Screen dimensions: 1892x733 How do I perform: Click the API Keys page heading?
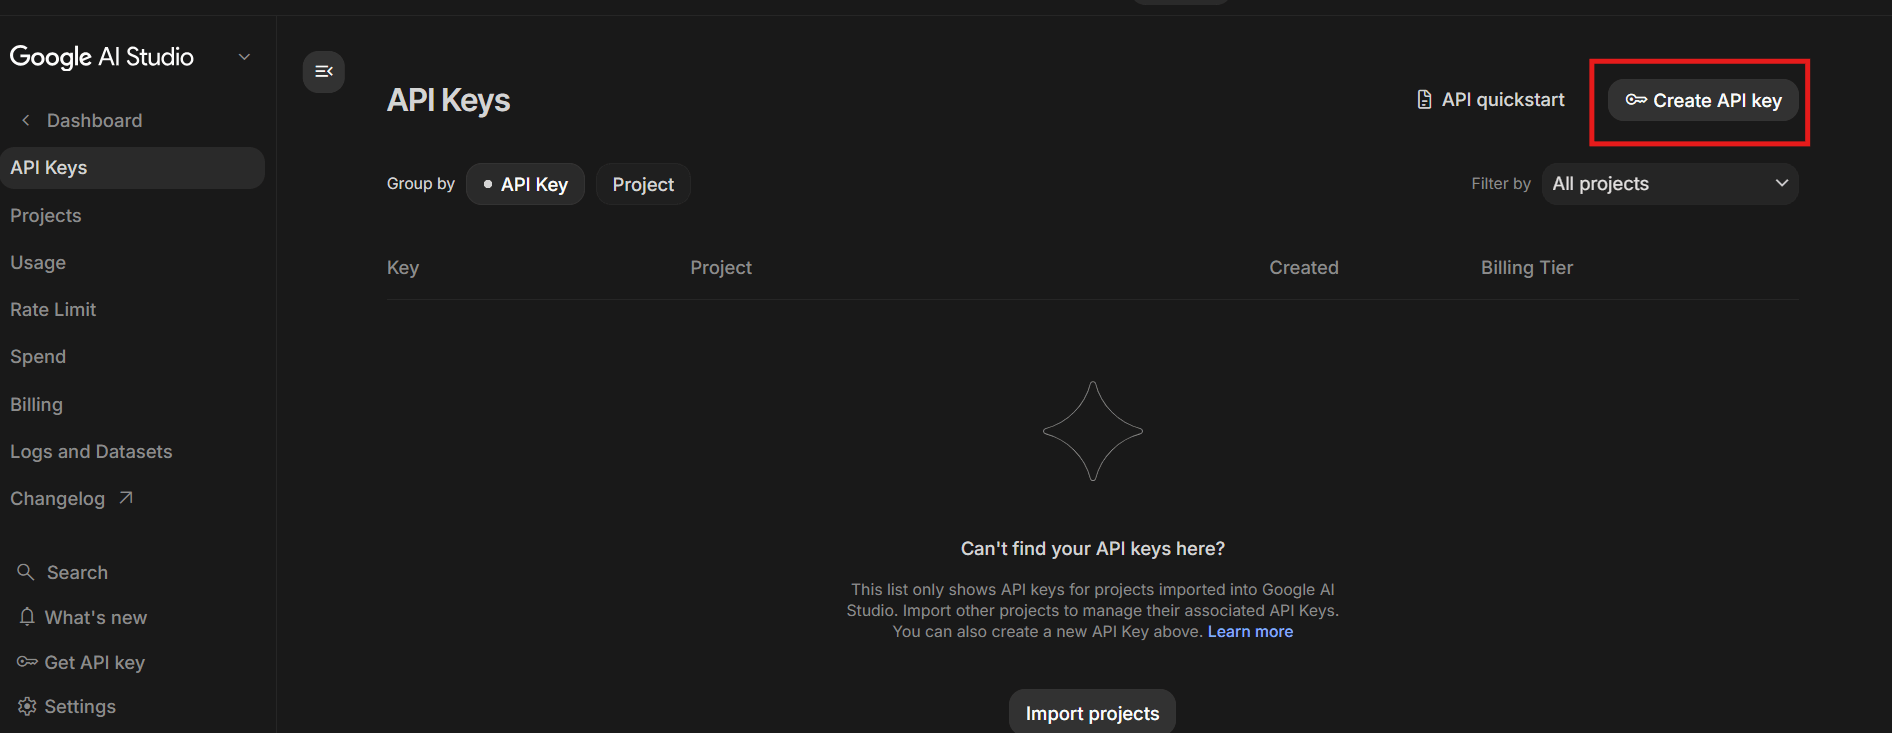click(448, 100)
